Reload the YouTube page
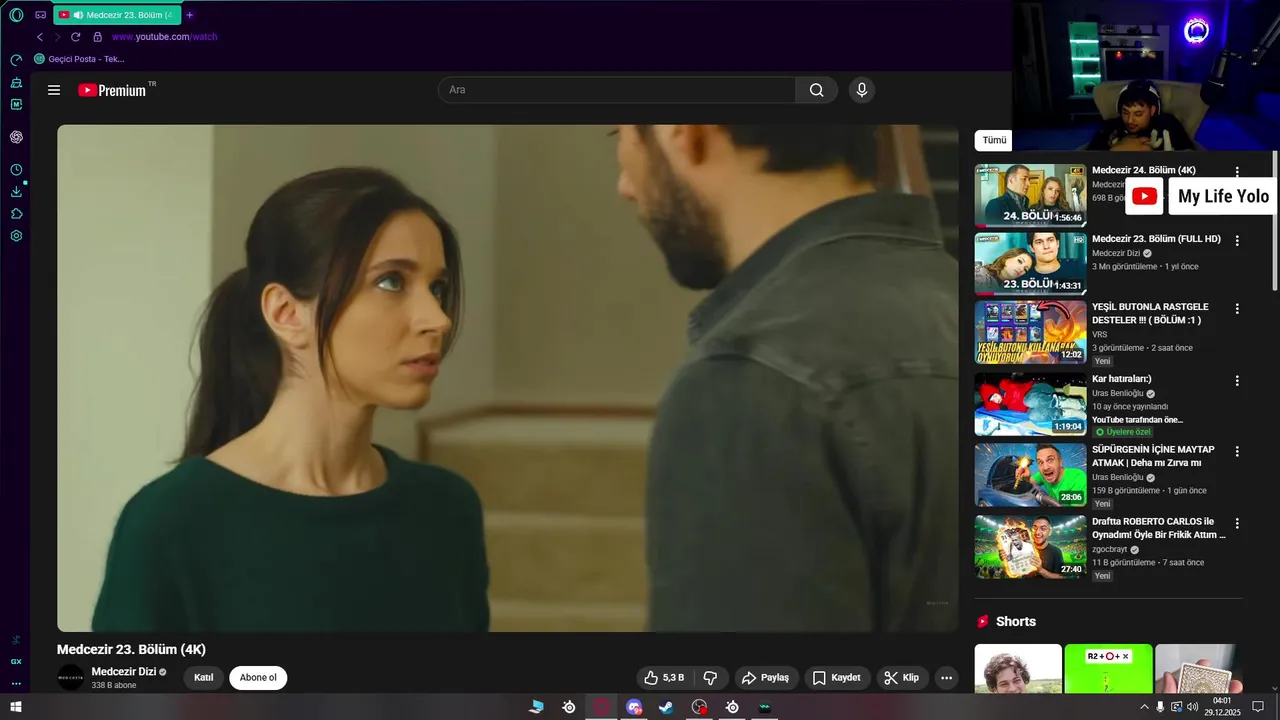 (x=75, y=37)
